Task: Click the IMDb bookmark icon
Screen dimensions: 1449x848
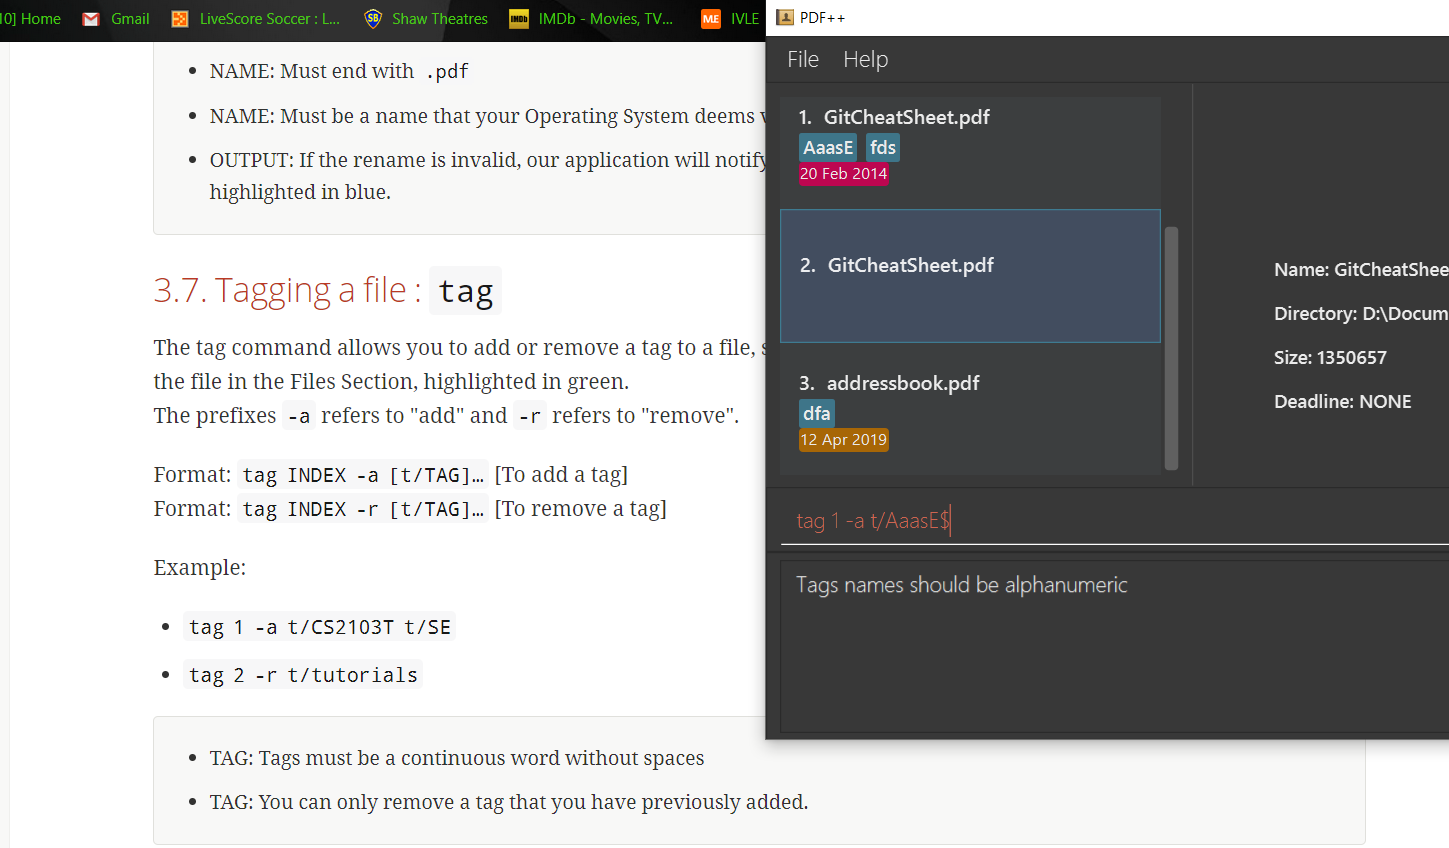Action: (519, 19)
